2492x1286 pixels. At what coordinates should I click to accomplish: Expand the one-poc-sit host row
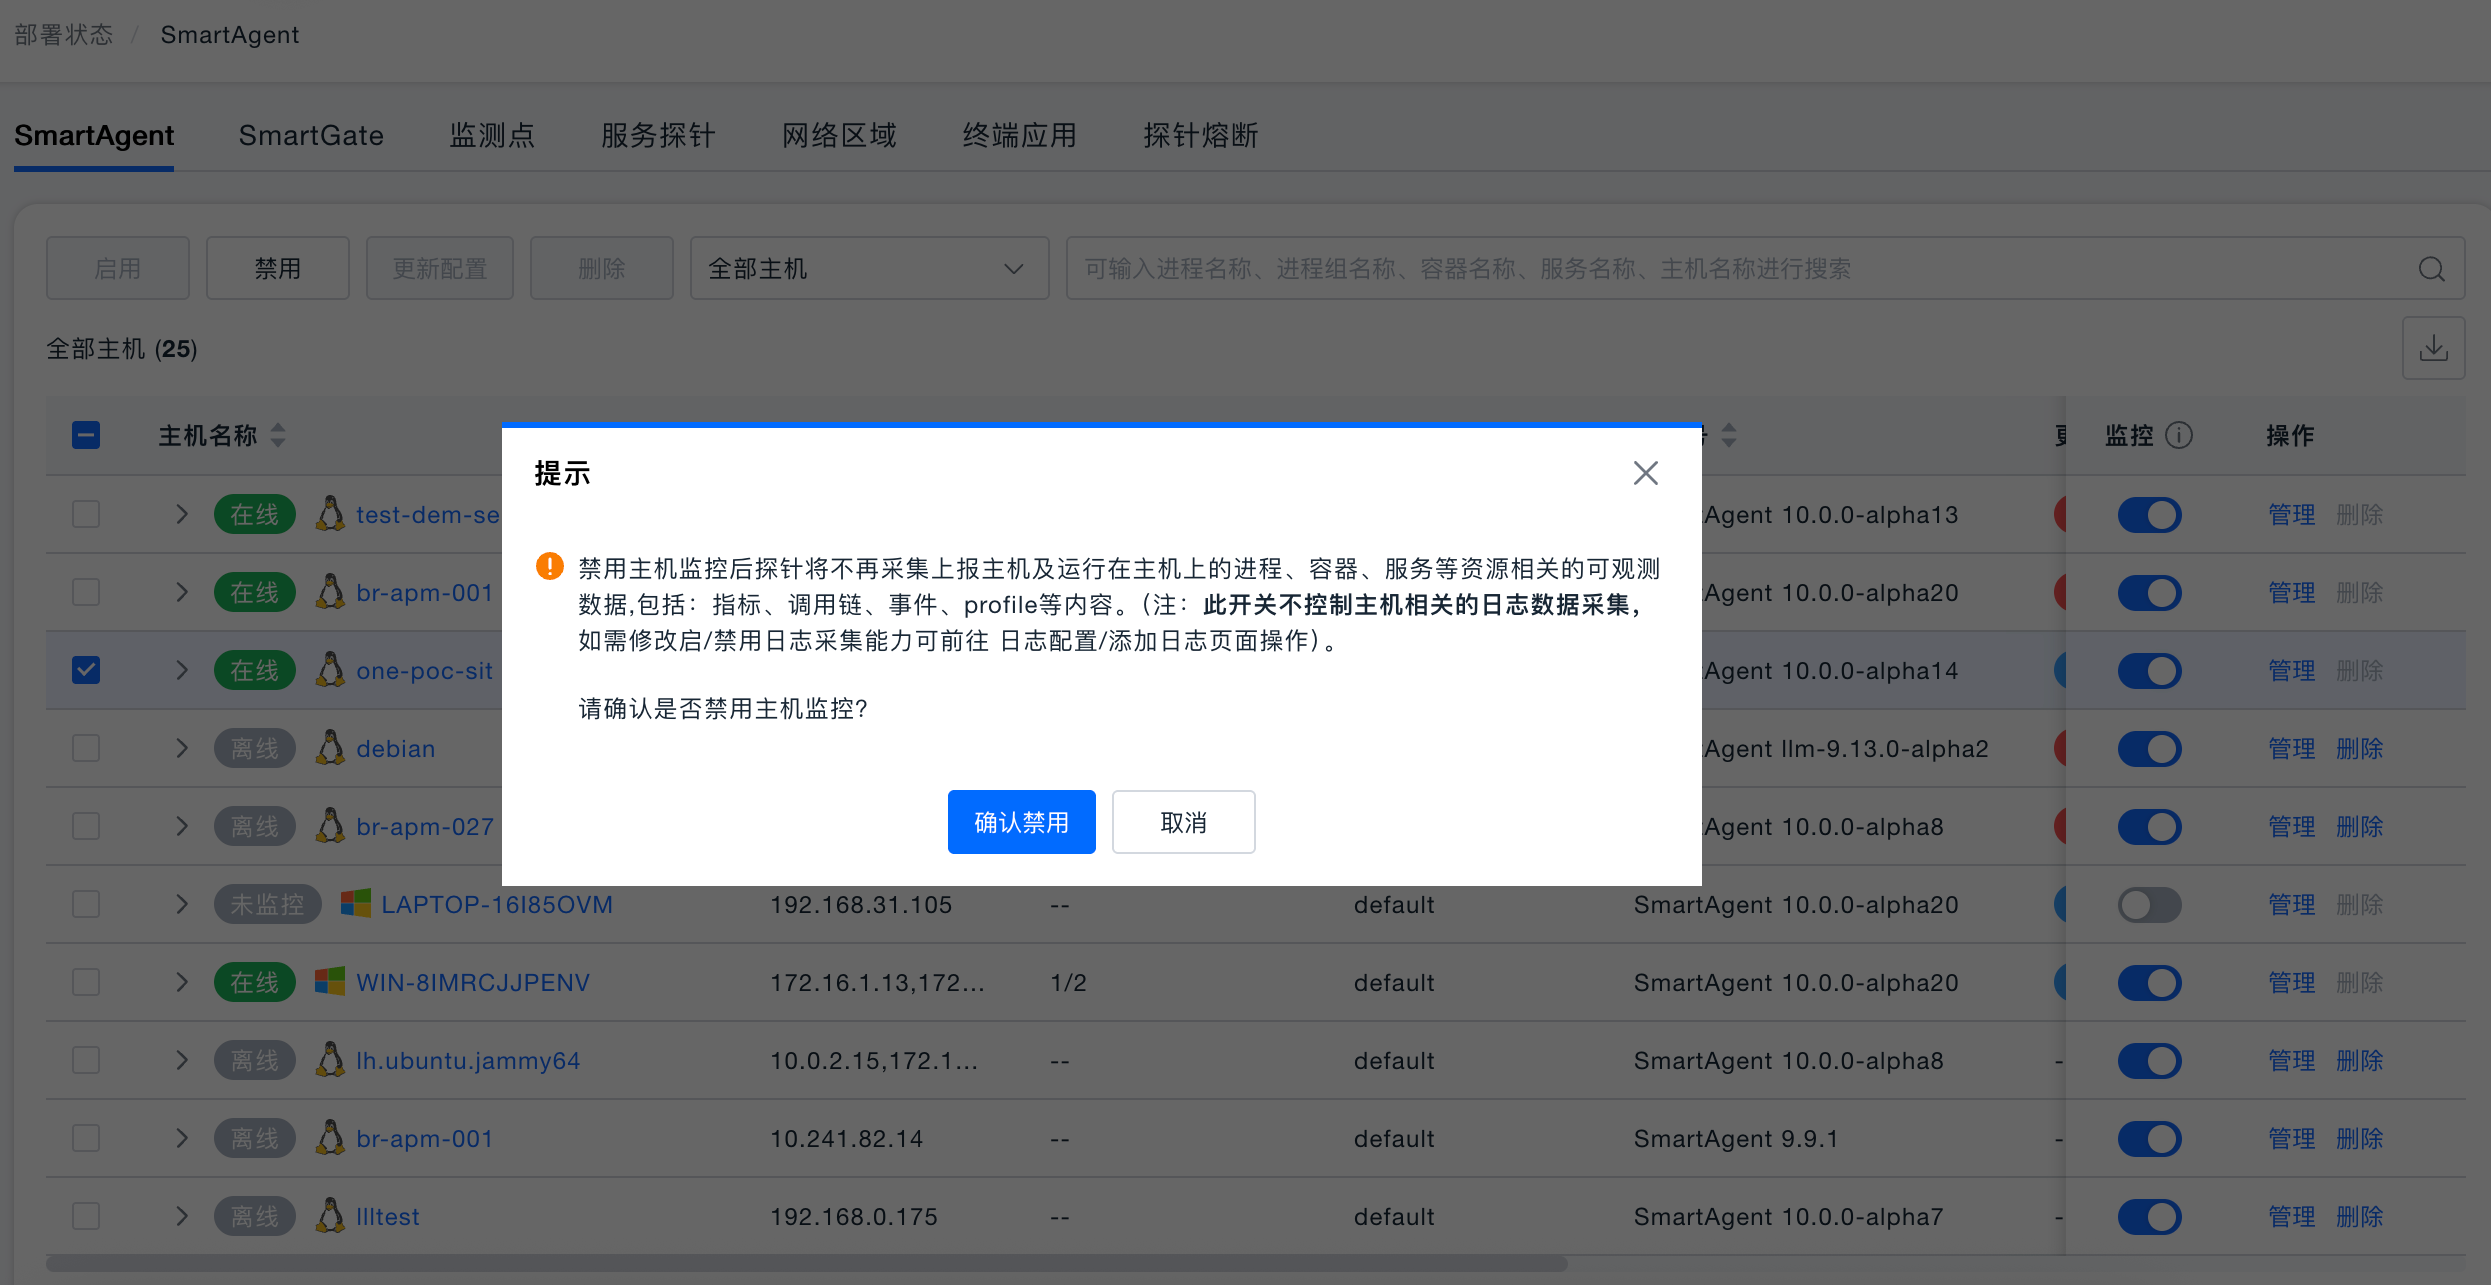(x=181, y=670)
